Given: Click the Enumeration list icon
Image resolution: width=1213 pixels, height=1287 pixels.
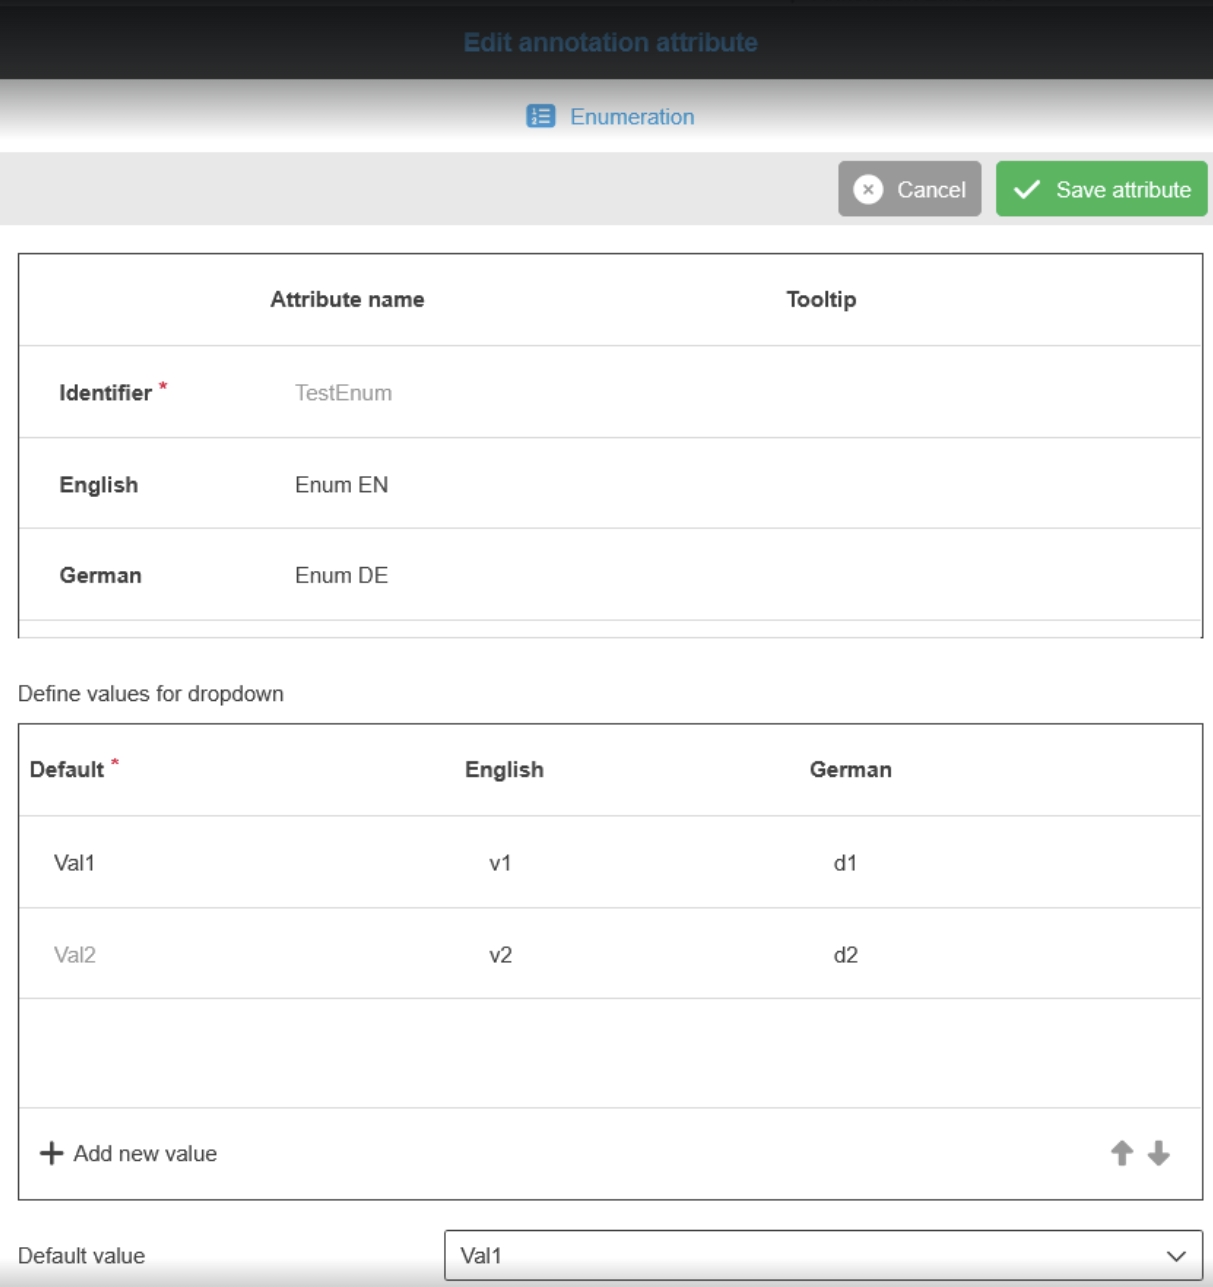Looking at the screenshot, I should [541, 117].
